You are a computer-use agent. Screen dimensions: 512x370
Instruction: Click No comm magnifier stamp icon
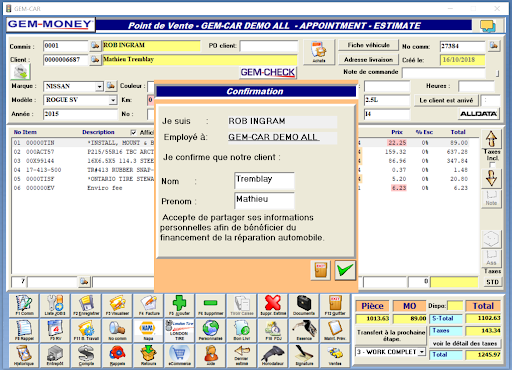pyautogui.click(x=117, y=330)
